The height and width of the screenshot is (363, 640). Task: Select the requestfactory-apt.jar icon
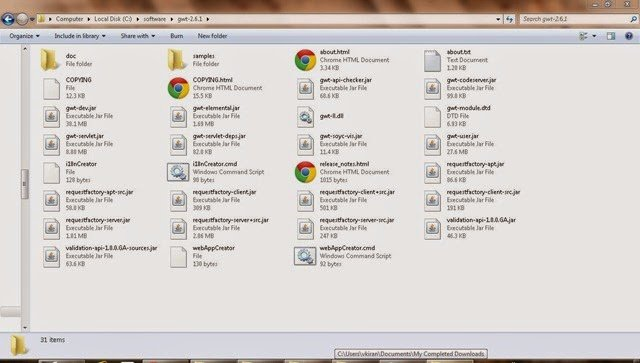(432, 173)
